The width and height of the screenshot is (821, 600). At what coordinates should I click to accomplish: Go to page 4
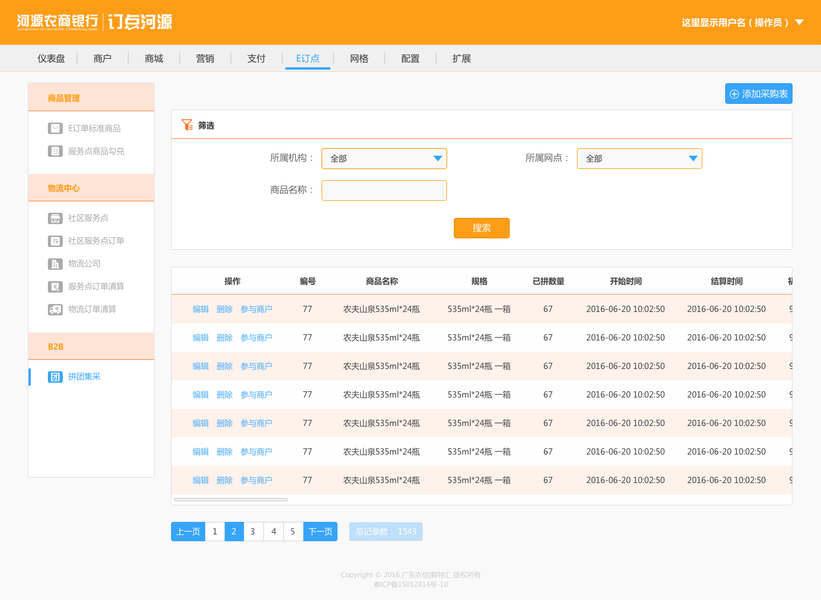point(273,531)
